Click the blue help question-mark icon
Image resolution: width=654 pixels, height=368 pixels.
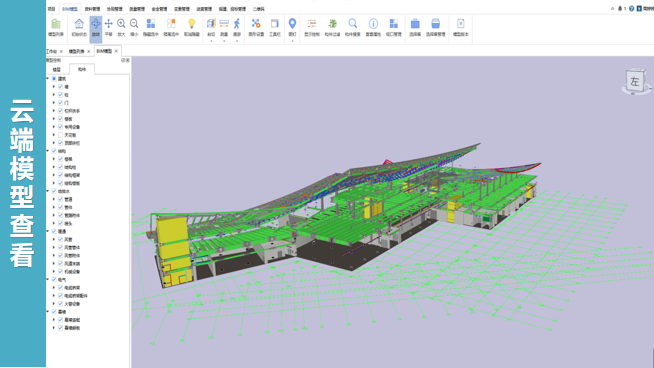[x=631, y=8]
